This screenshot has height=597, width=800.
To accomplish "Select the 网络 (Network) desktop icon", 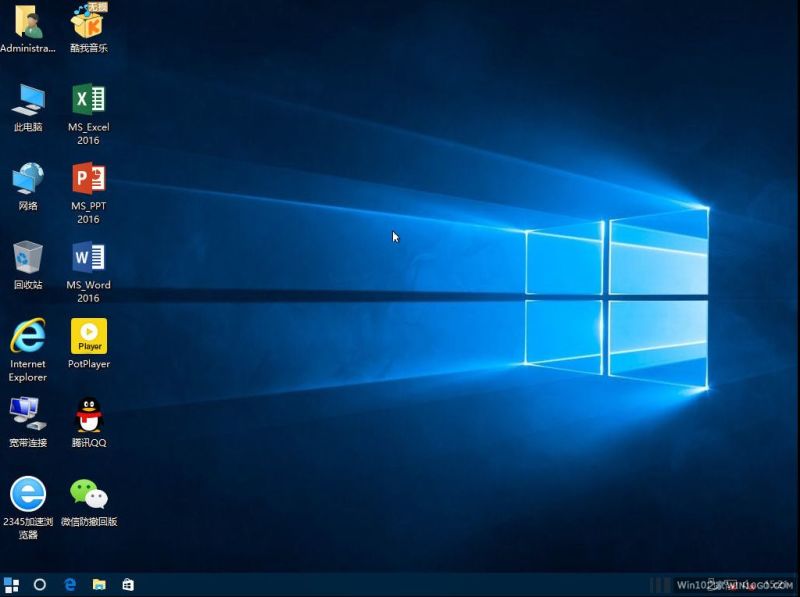I will (x=28, y=179).
